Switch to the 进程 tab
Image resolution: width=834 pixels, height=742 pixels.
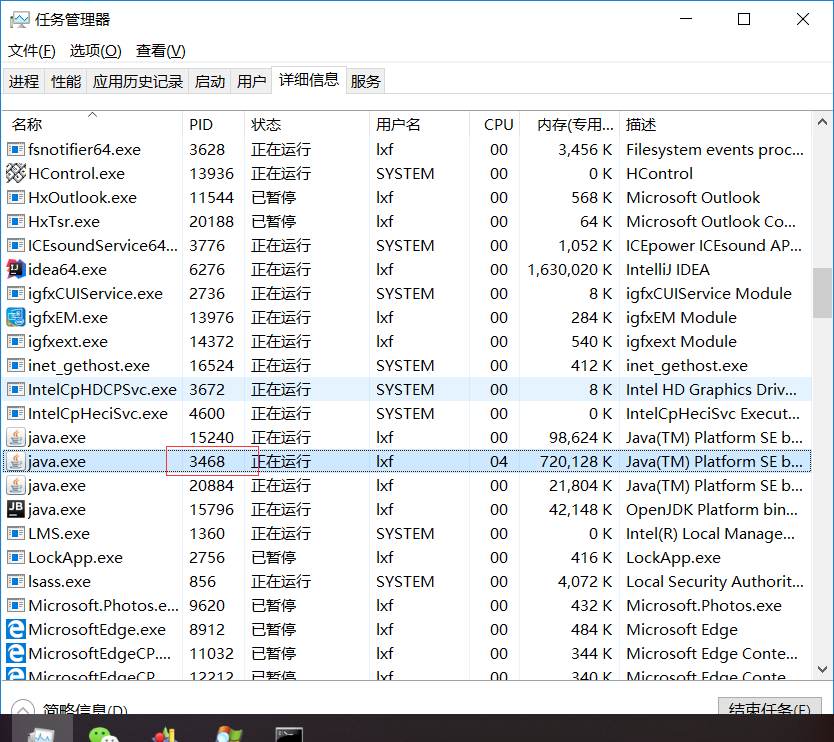click(24, 81)
